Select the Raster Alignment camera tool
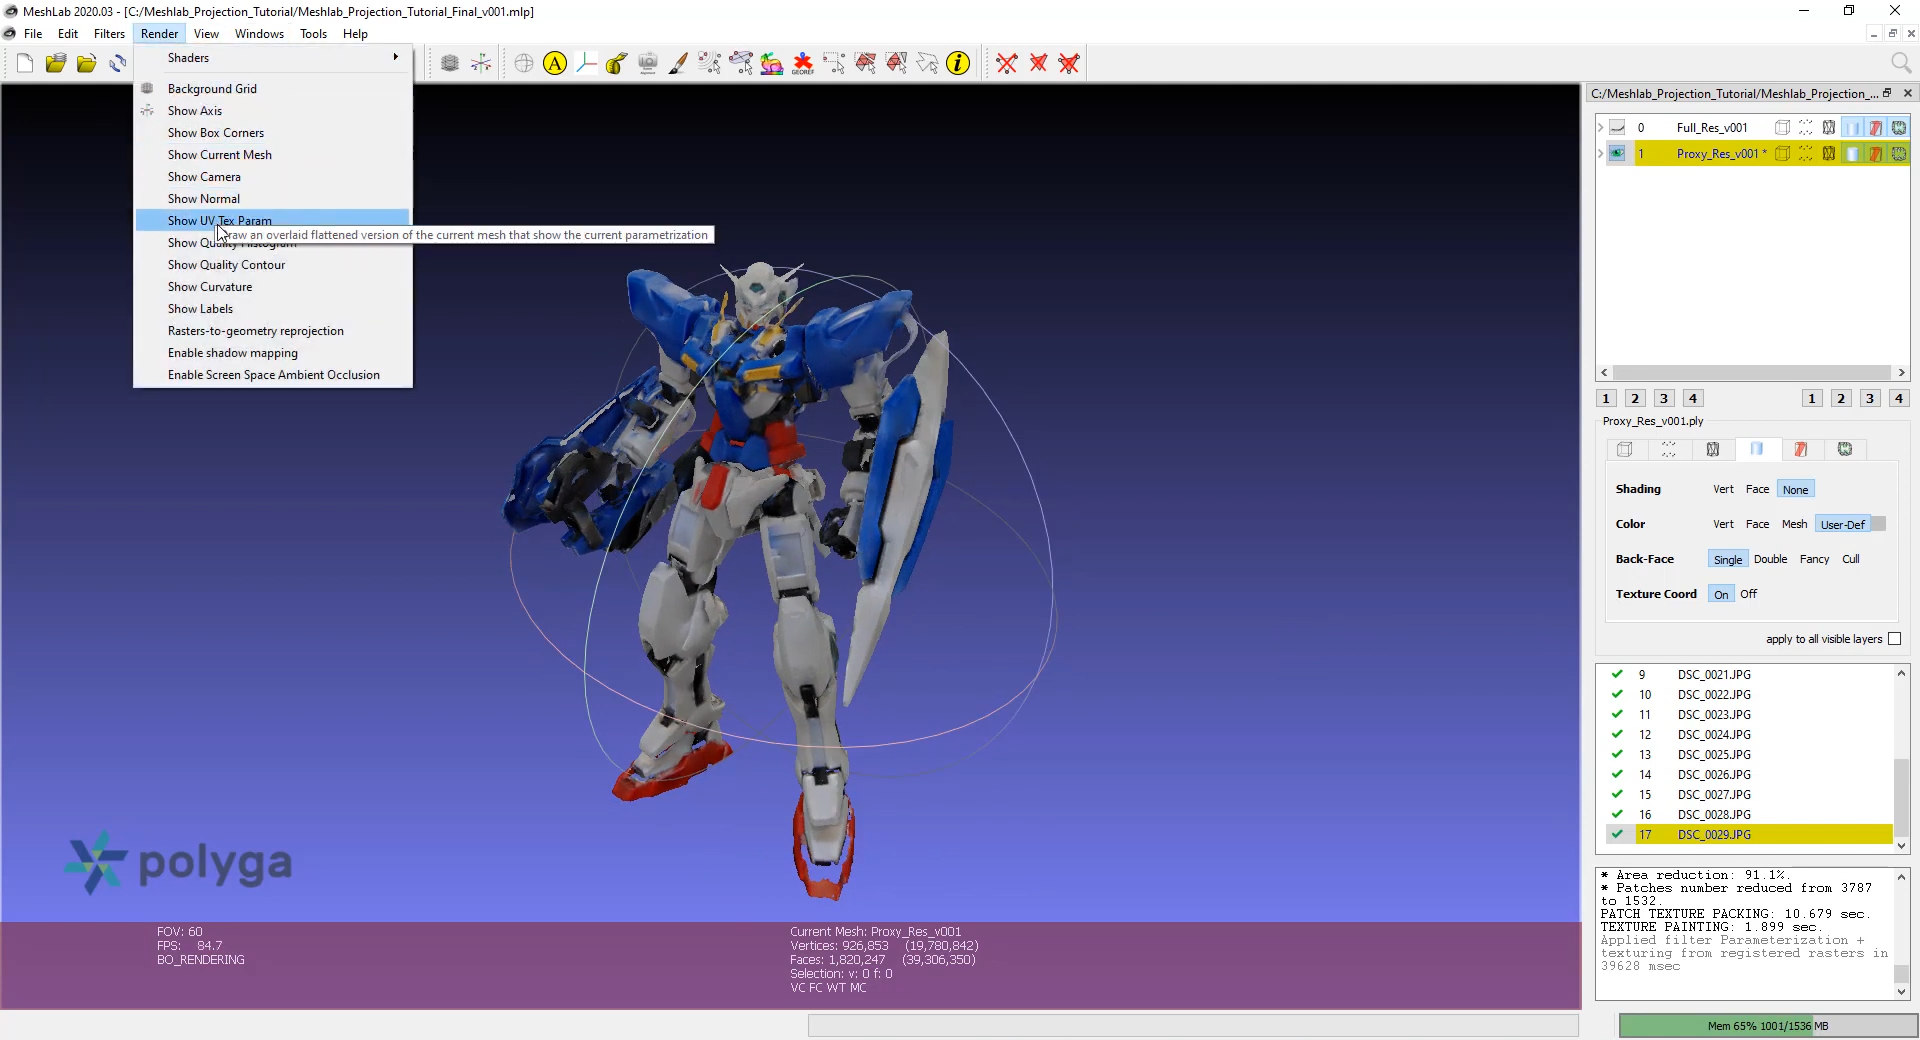1920x1040 pixels. pos(648,64)
